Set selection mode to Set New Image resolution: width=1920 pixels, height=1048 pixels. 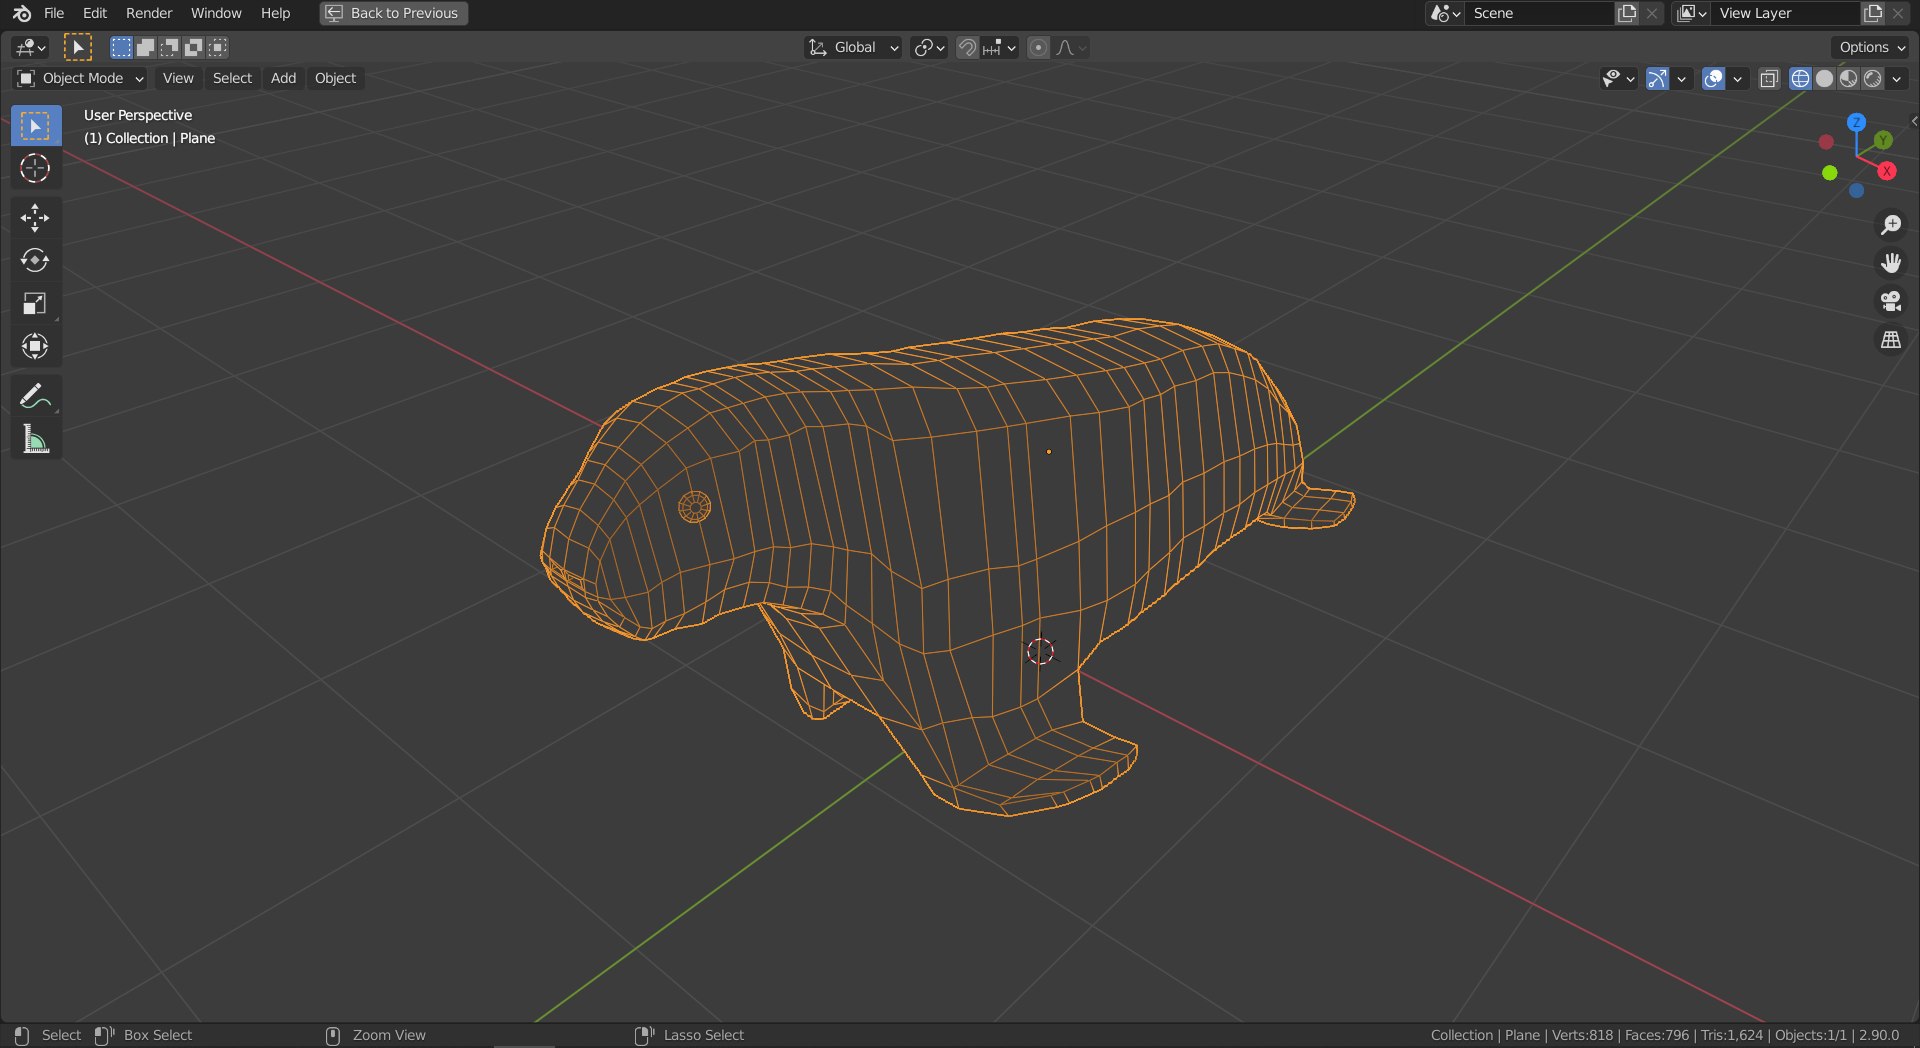tap(121, 47)
